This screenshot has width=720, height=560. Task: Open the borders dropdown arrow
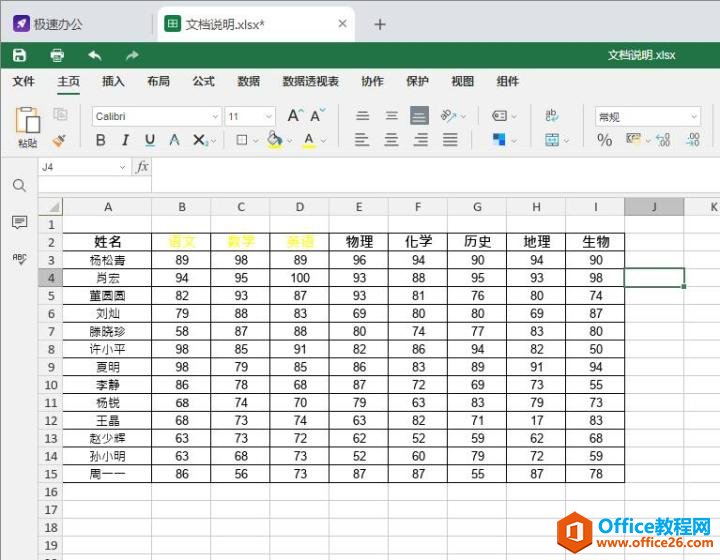[256, 140]
